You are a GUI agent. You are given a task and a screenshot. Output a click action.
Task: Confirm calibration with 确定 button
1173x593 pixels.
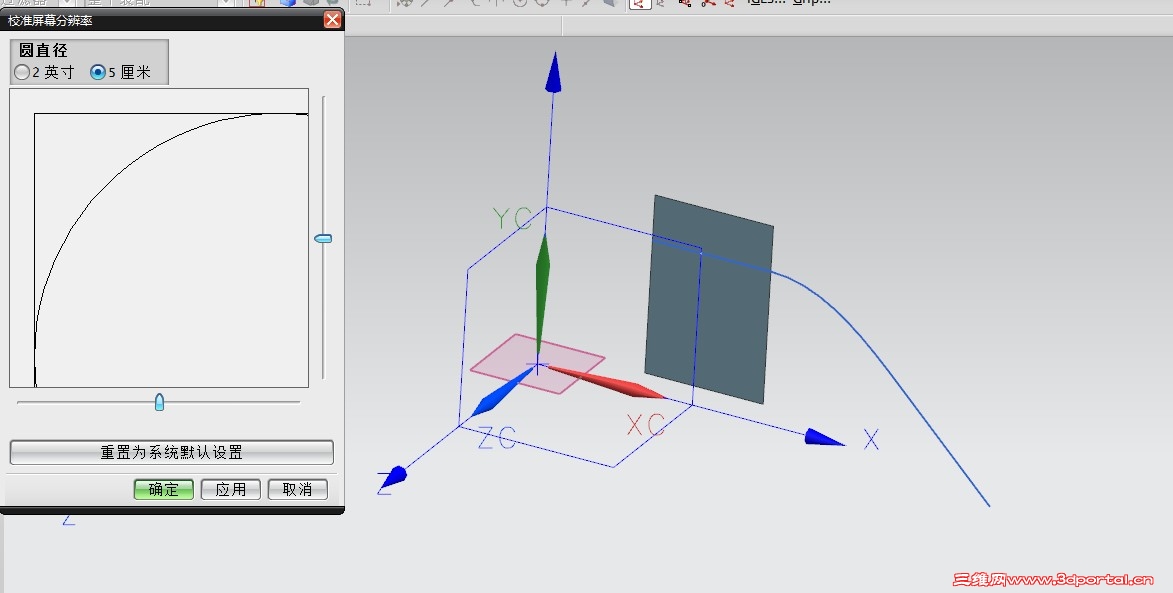164,489
